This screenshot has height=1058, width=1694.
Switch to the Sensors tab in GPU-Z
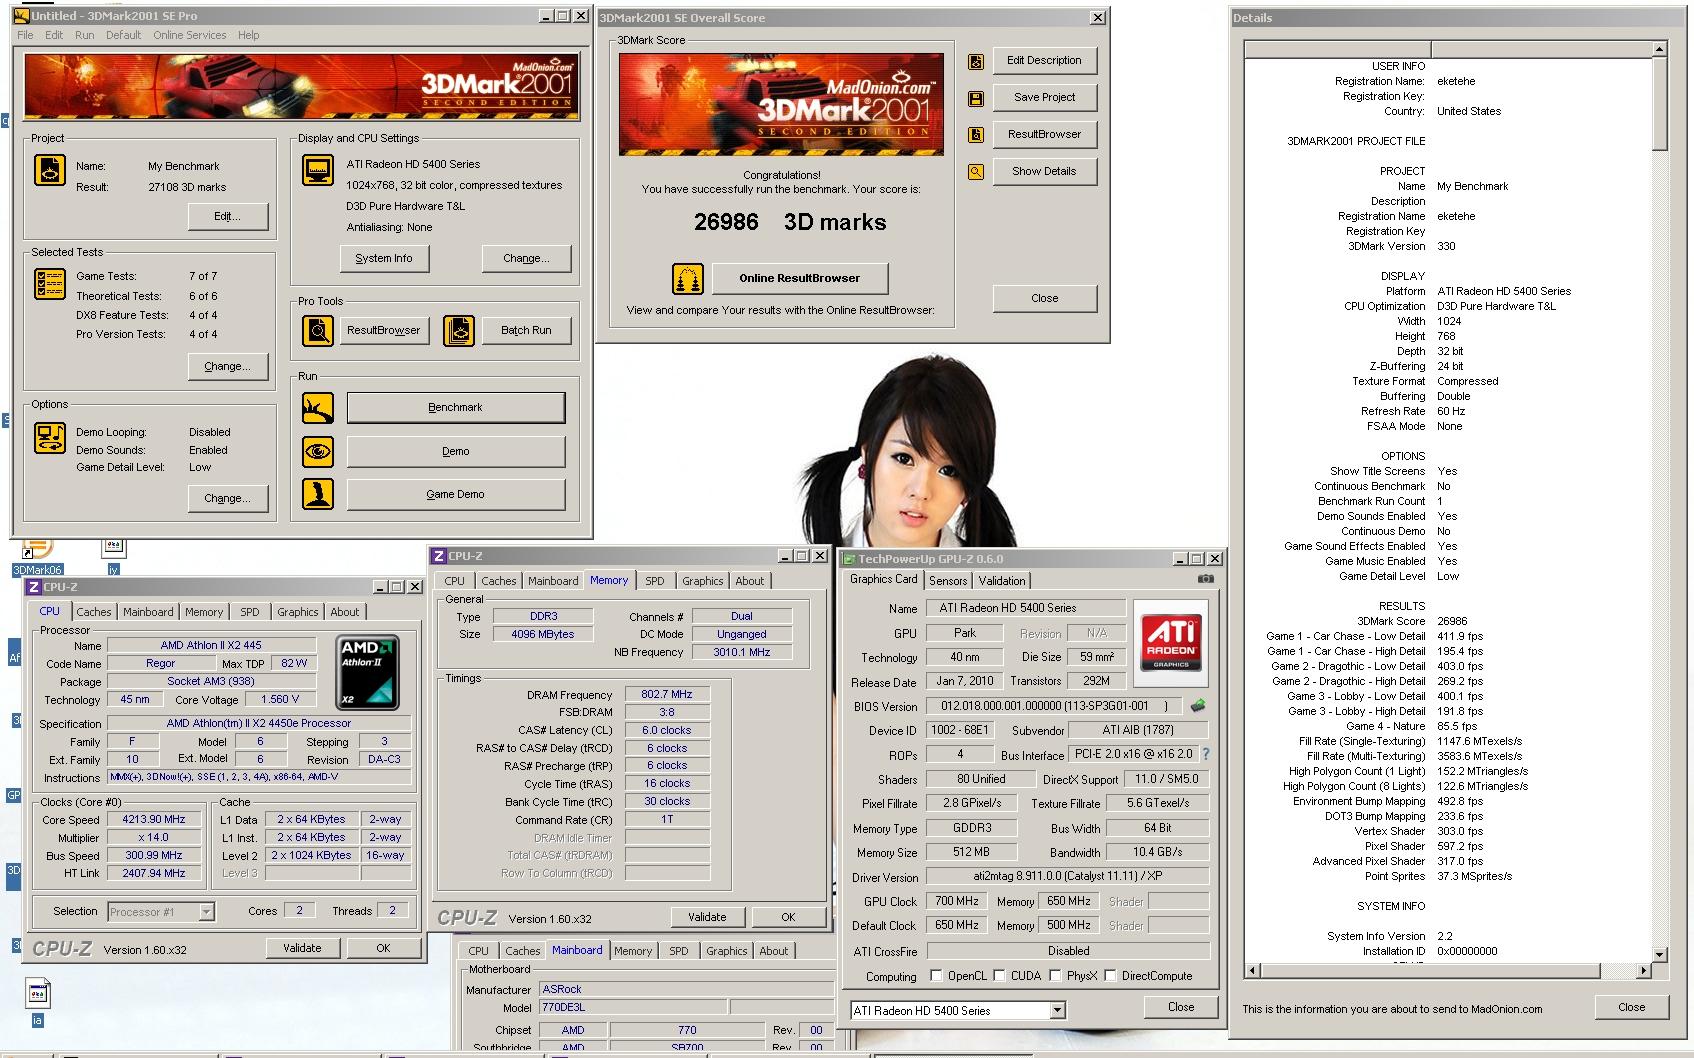[948, 581]
